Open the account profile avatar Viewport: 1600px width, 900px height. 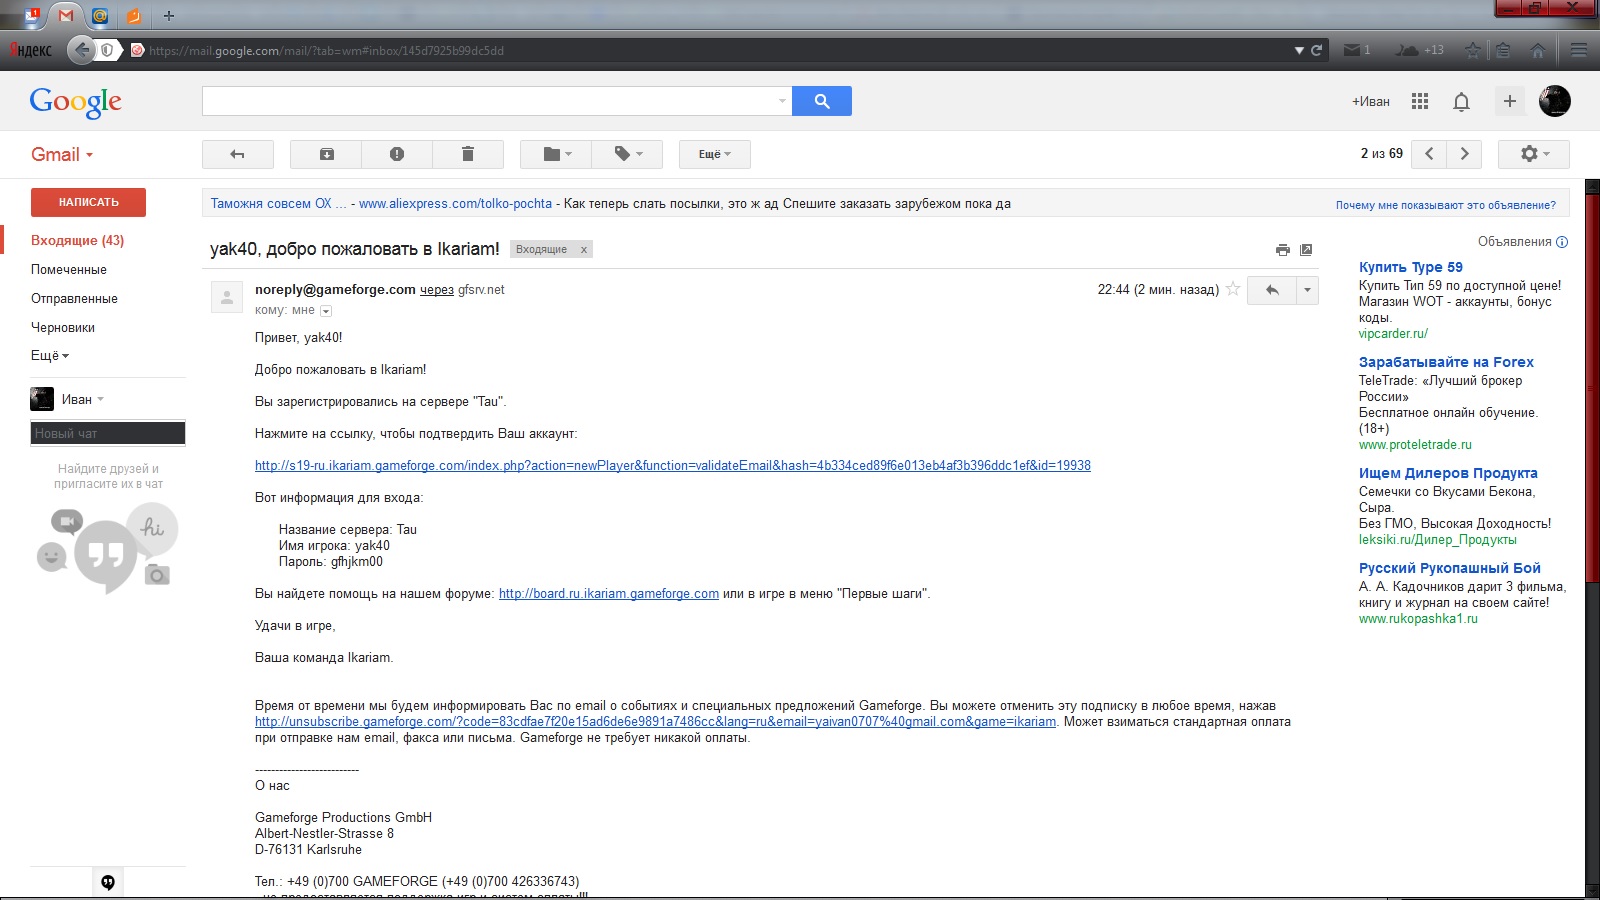tap(1555, 101)
